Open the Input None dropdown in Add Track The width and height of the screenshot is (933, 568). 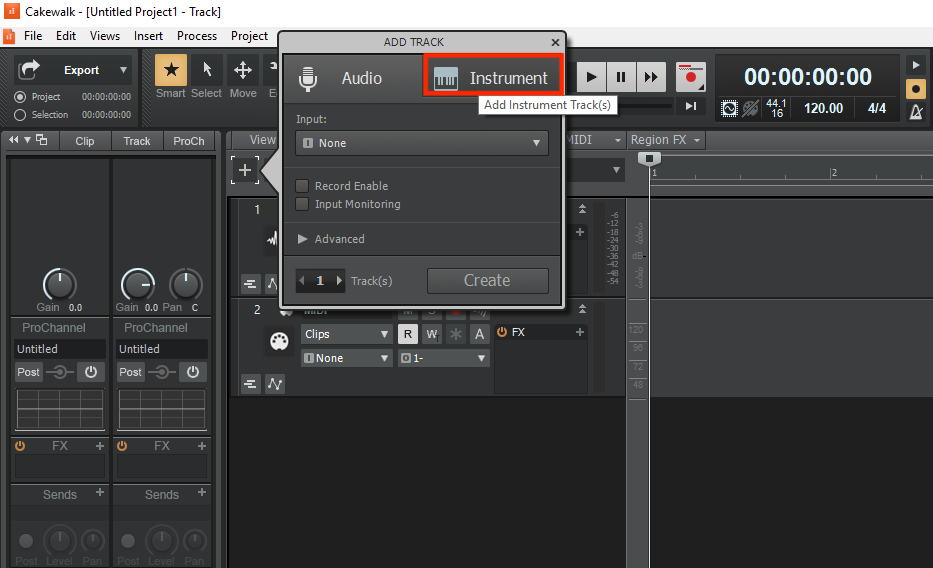click(422, 143)
